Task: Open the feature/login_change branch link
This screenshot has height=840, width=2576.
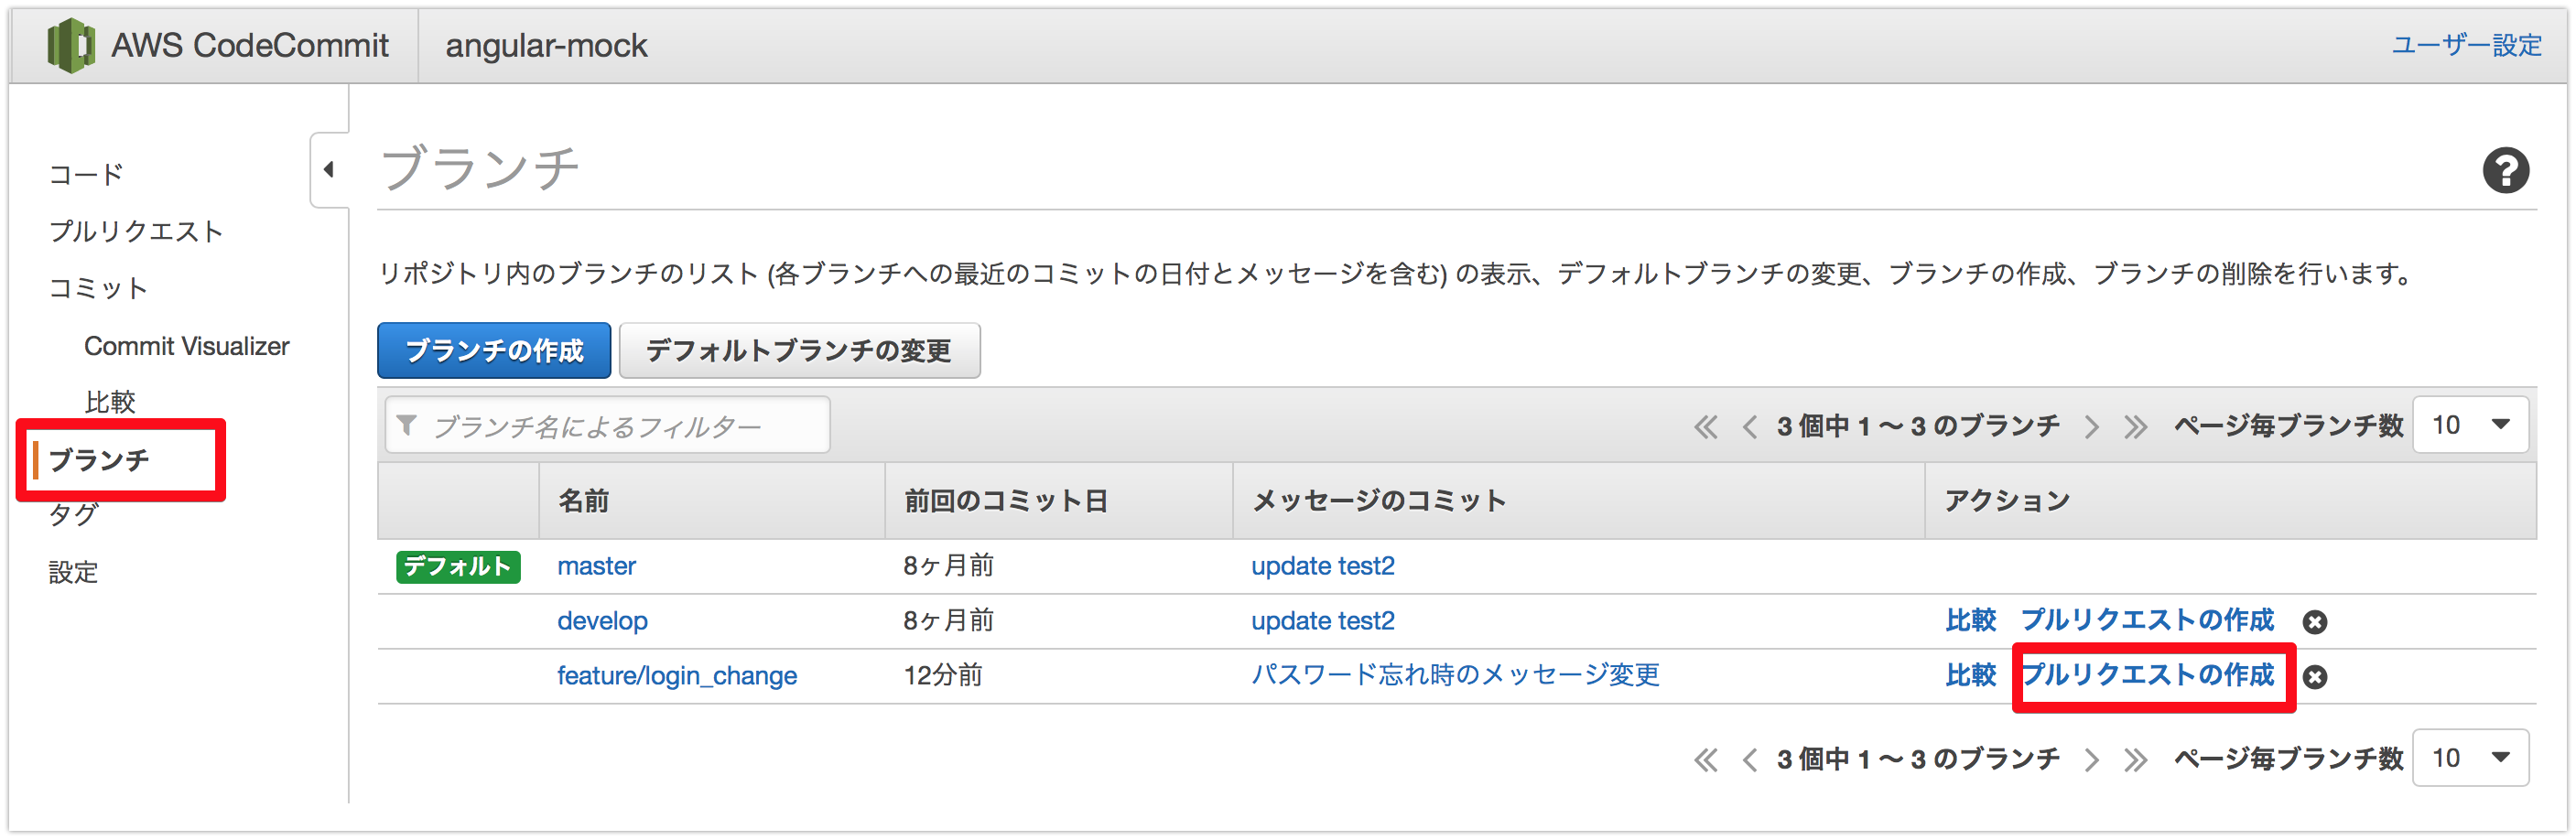Action: click(677, 676)
